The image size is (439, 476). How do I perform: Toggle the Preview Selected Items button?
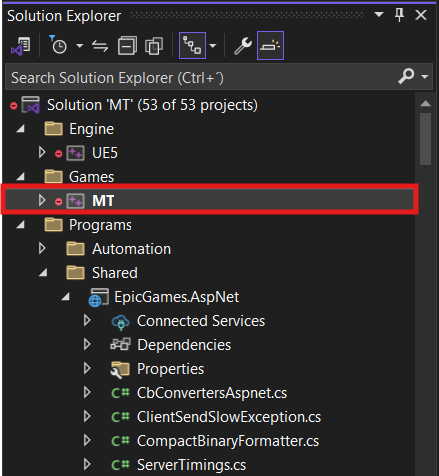270,46
